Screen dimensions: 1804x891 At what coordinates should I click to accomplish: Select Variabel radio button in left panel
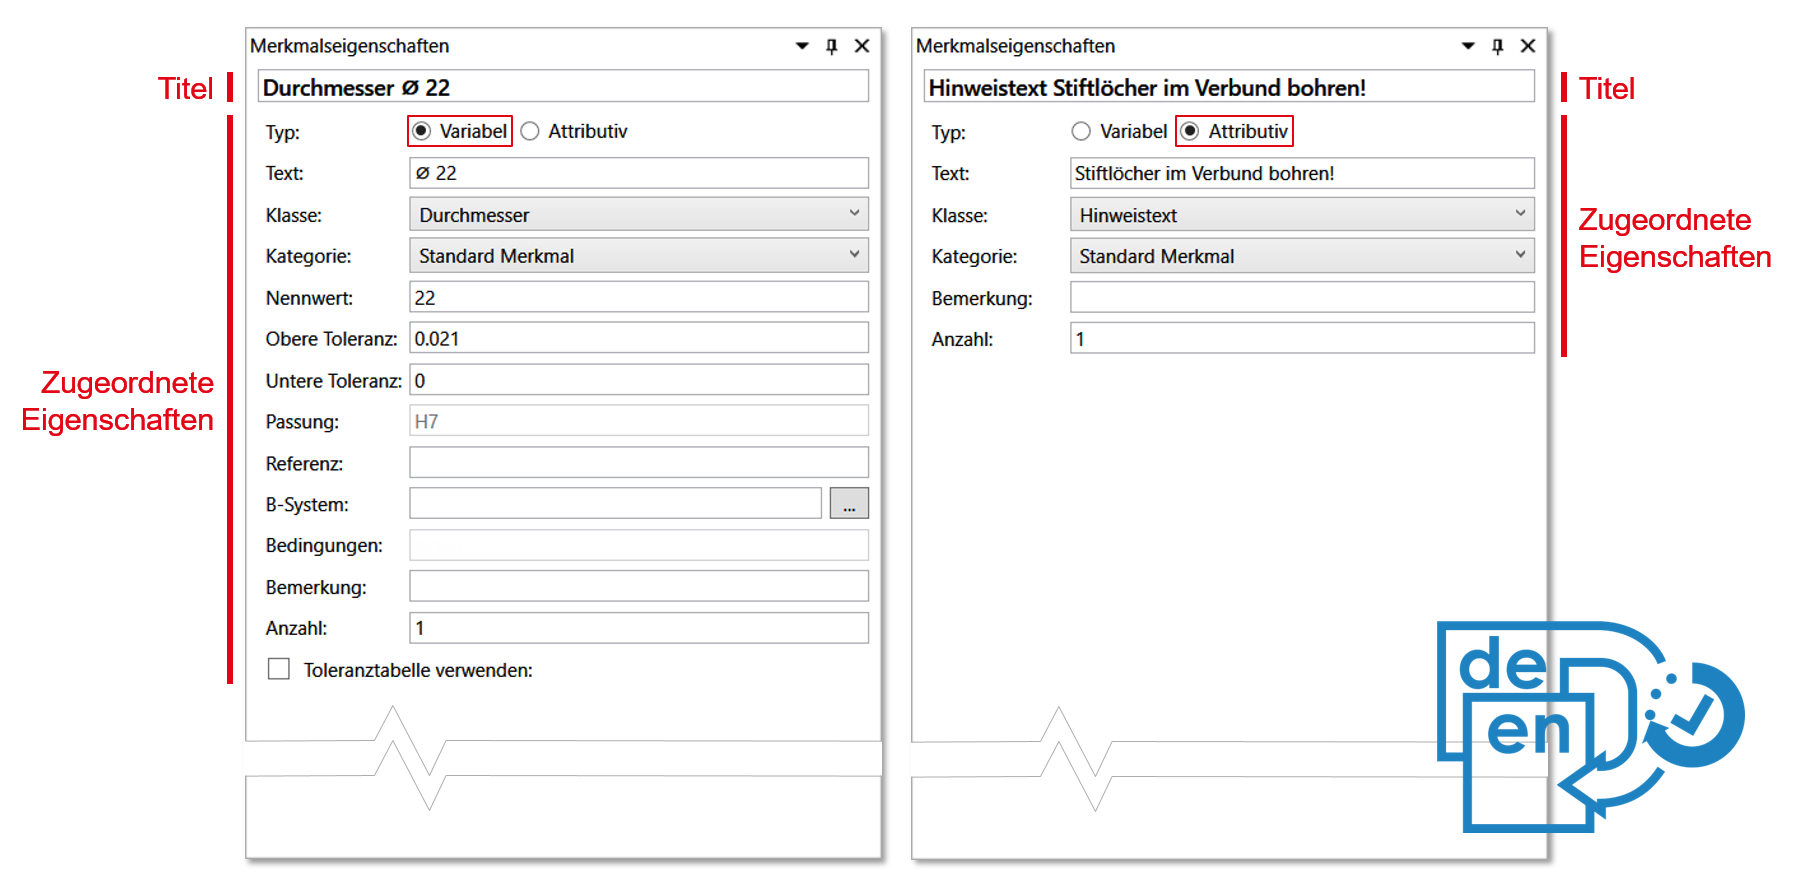(460, 131)
